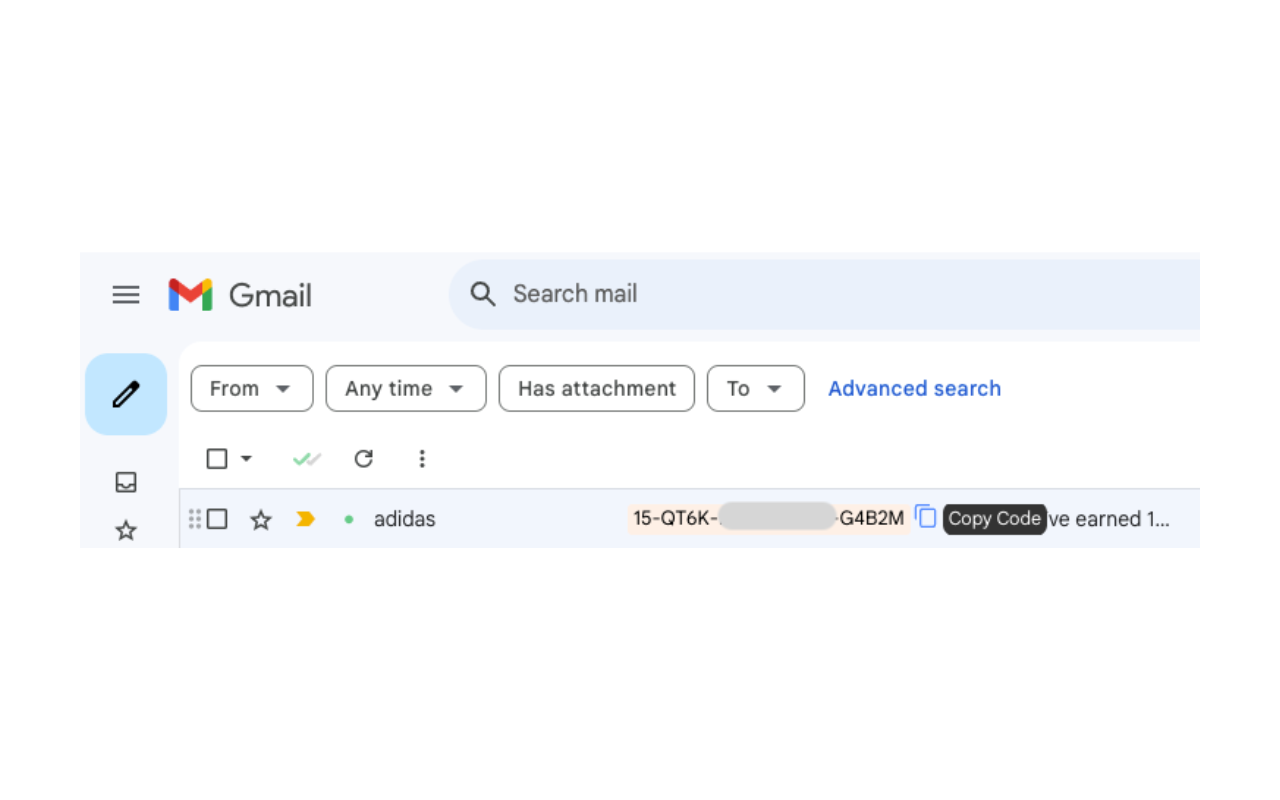Screen dimensions: 1280x800
Task: Open the To filter dropdown
Action: pos(755,389)
